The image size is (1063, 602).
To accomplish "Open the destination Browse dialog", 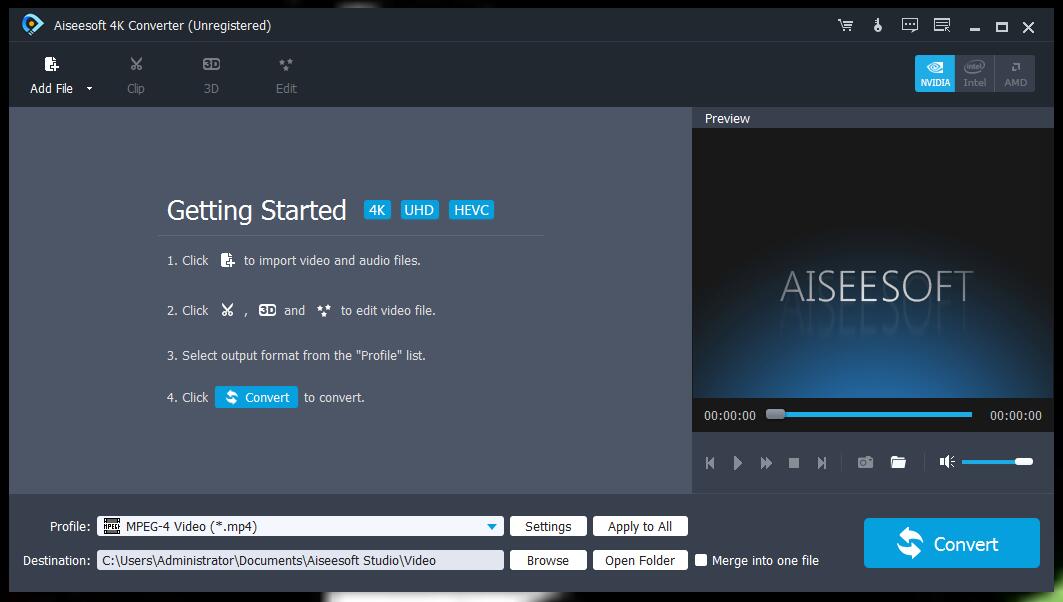I will (548, 560).
